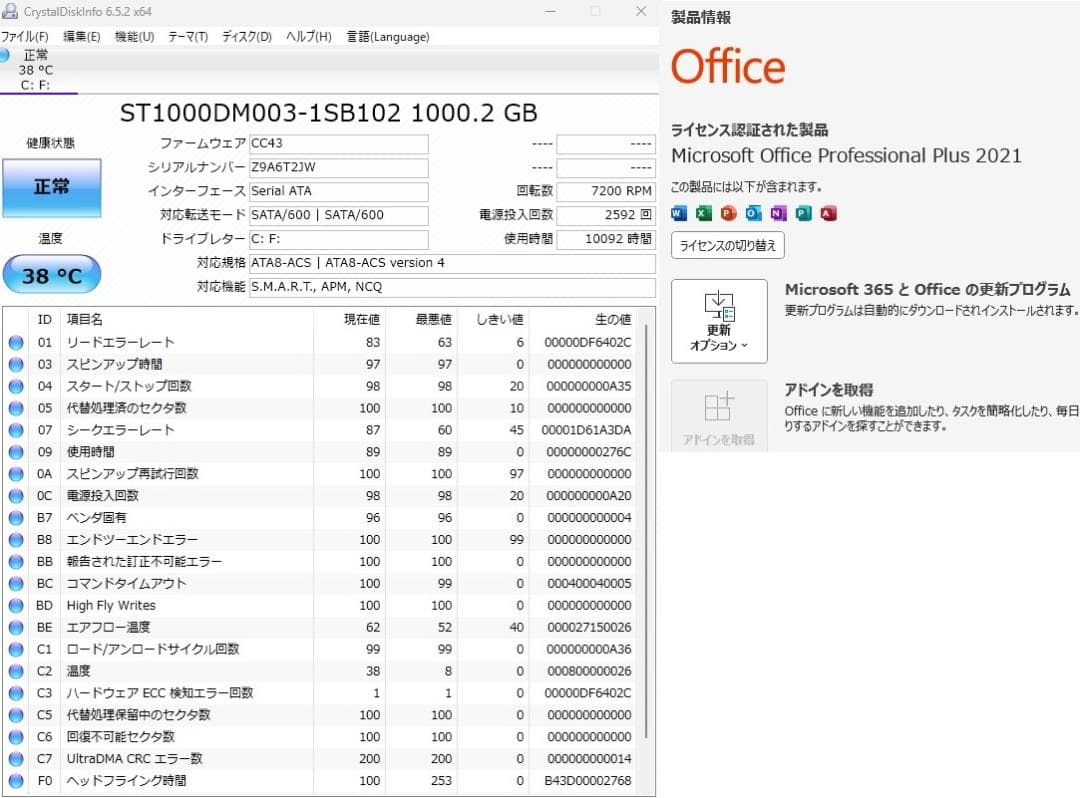The height and width of the screenshot is (798, 1080).
Task: Open the テーマ menu
Action: [x=189, y=35]
